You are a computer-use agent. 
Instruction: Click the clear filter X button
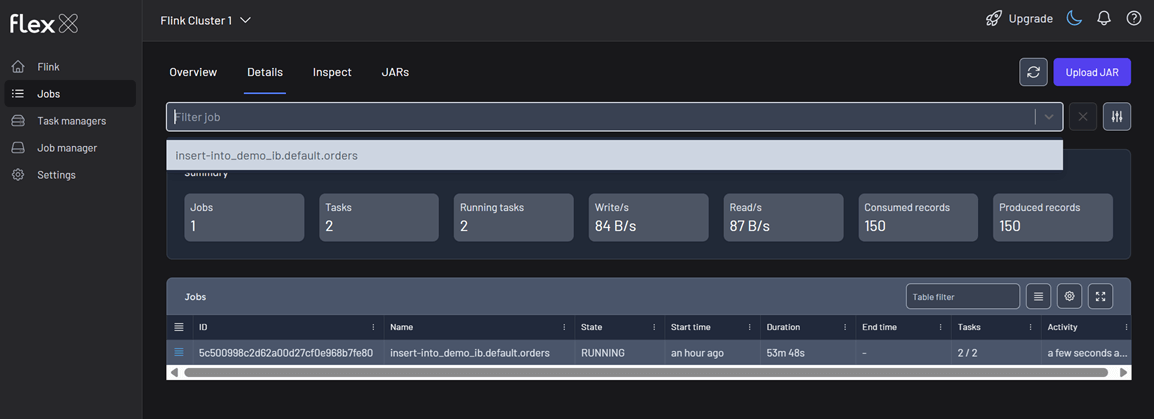[1083, 116]
